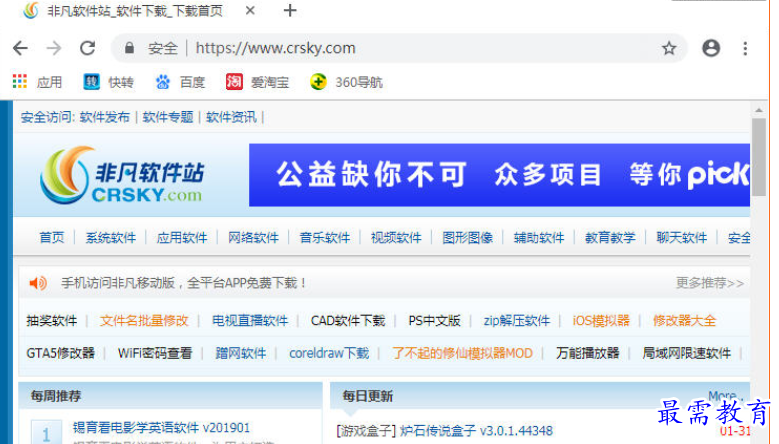
Task: Open zip解压软件 link
Action: click(x=517, y=321)
